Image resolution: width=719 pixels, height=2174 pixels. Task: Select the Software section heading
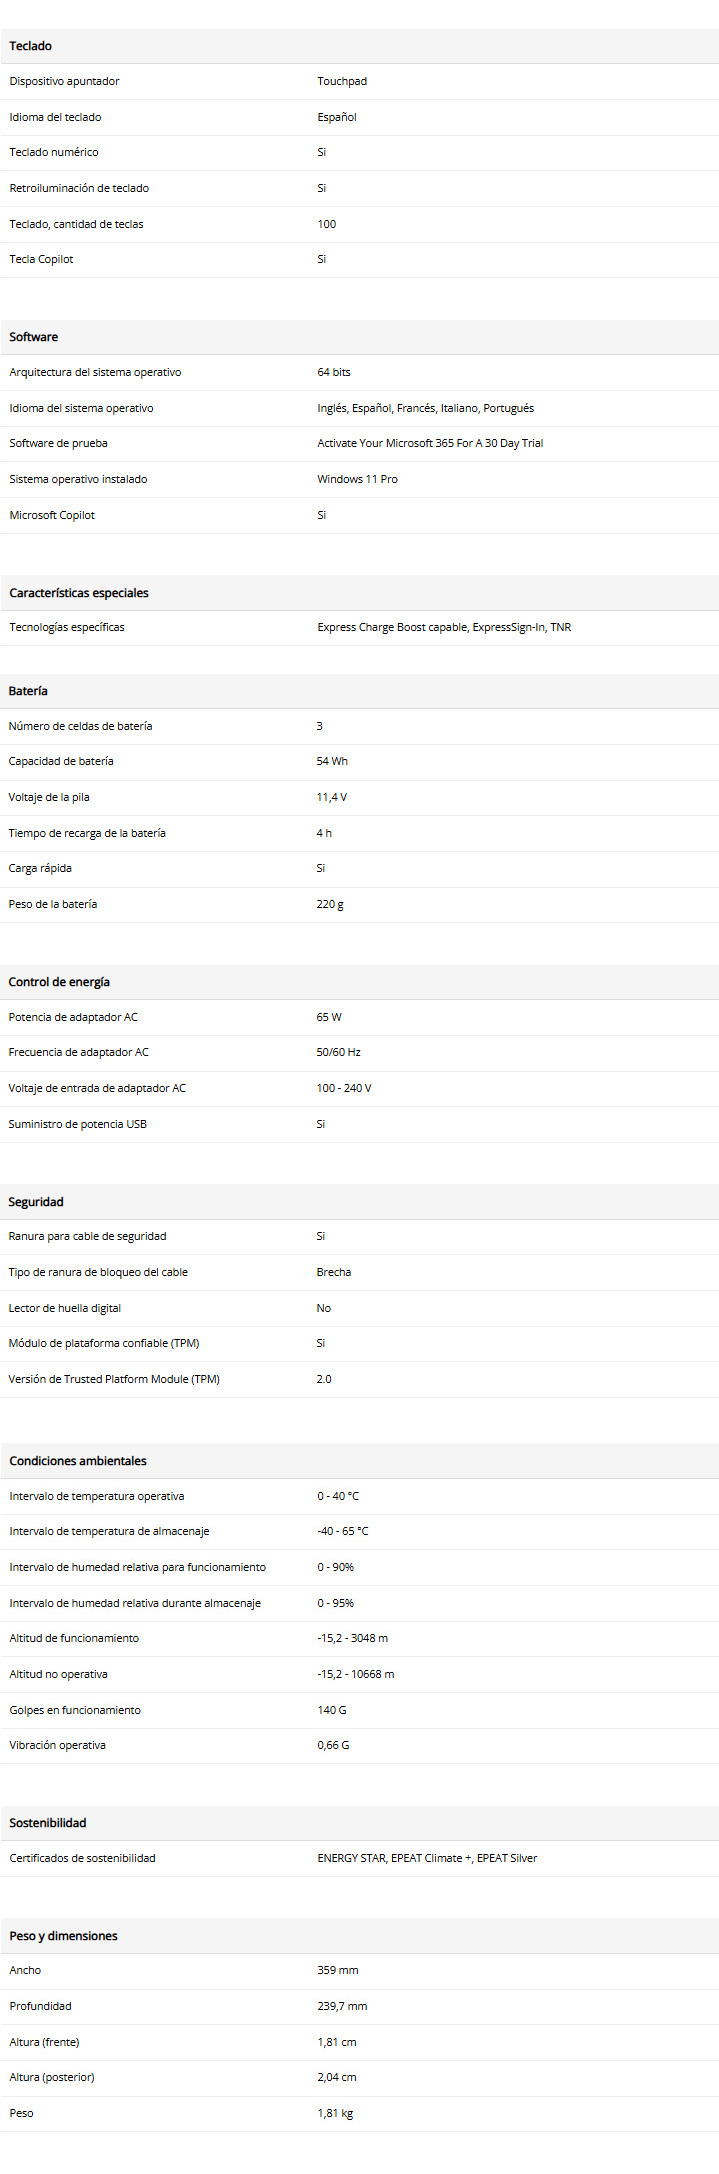[x=34, y=337]
